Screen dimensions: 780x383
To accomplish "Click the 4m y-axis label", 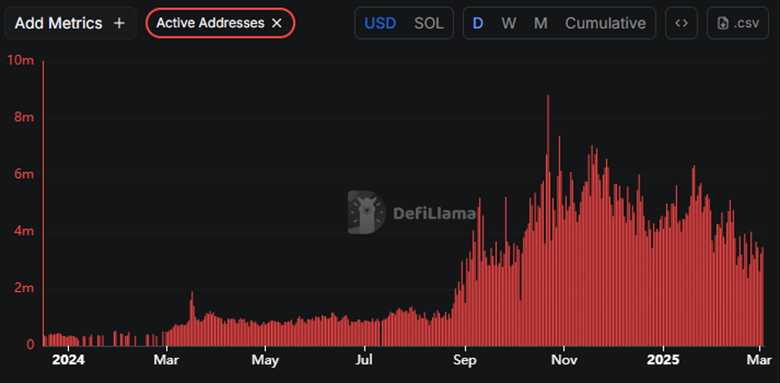I will tap(24, 231).
